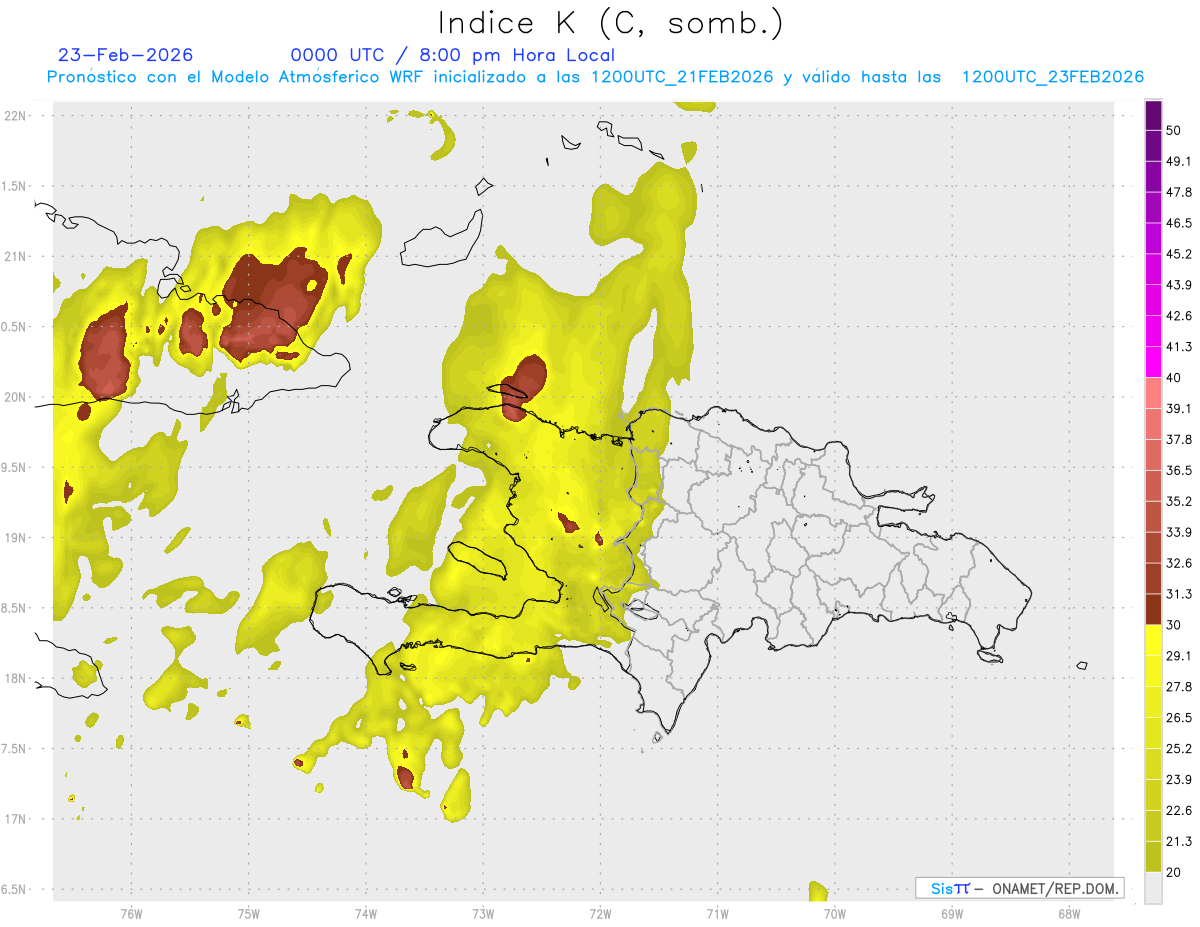Click the bright yellow colorbar segment between 29.1 and 30
This screenshot has height=927, width=1200.
1153,640
